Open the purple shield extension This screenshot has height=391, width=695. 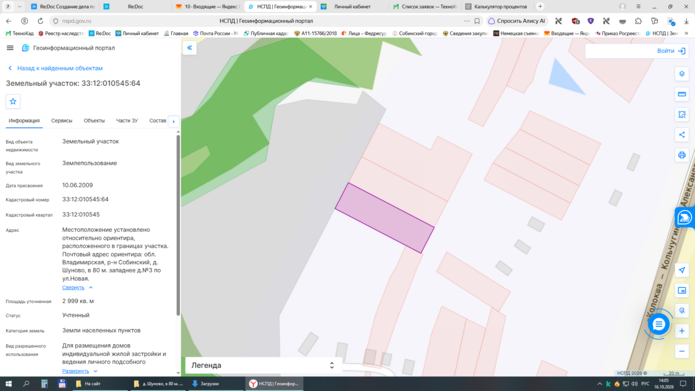tap(590, 21)
